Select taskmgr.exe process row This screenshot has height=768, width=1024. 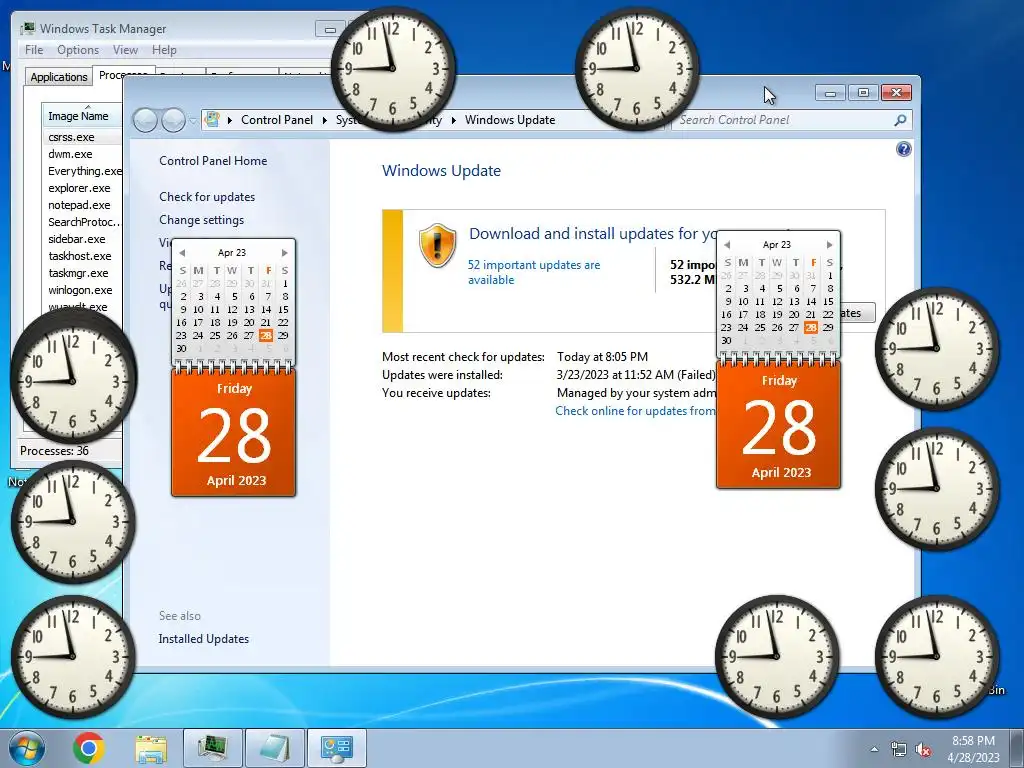click(x=82, y=273)
